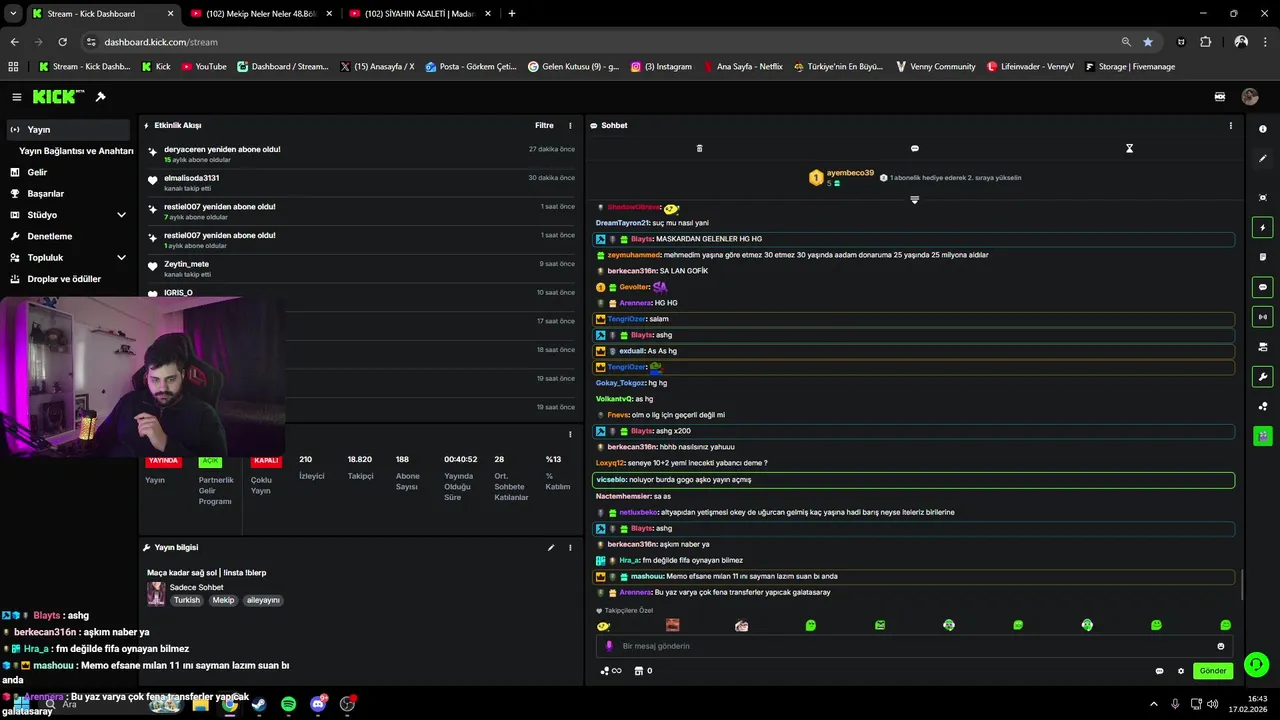
Task: Click ayembeco39 top gifter name
Action: pyautogui.click(x=850, y=173)
